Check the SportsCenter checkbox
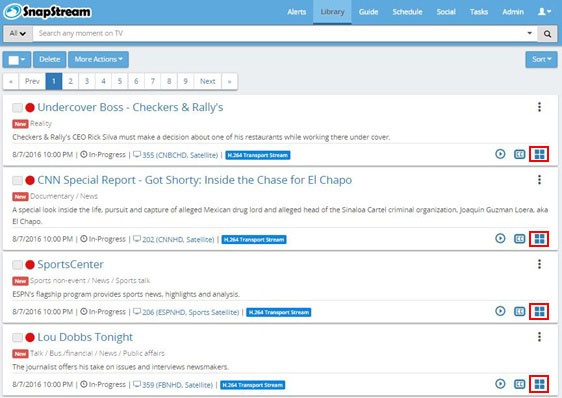 pos(17,265)
